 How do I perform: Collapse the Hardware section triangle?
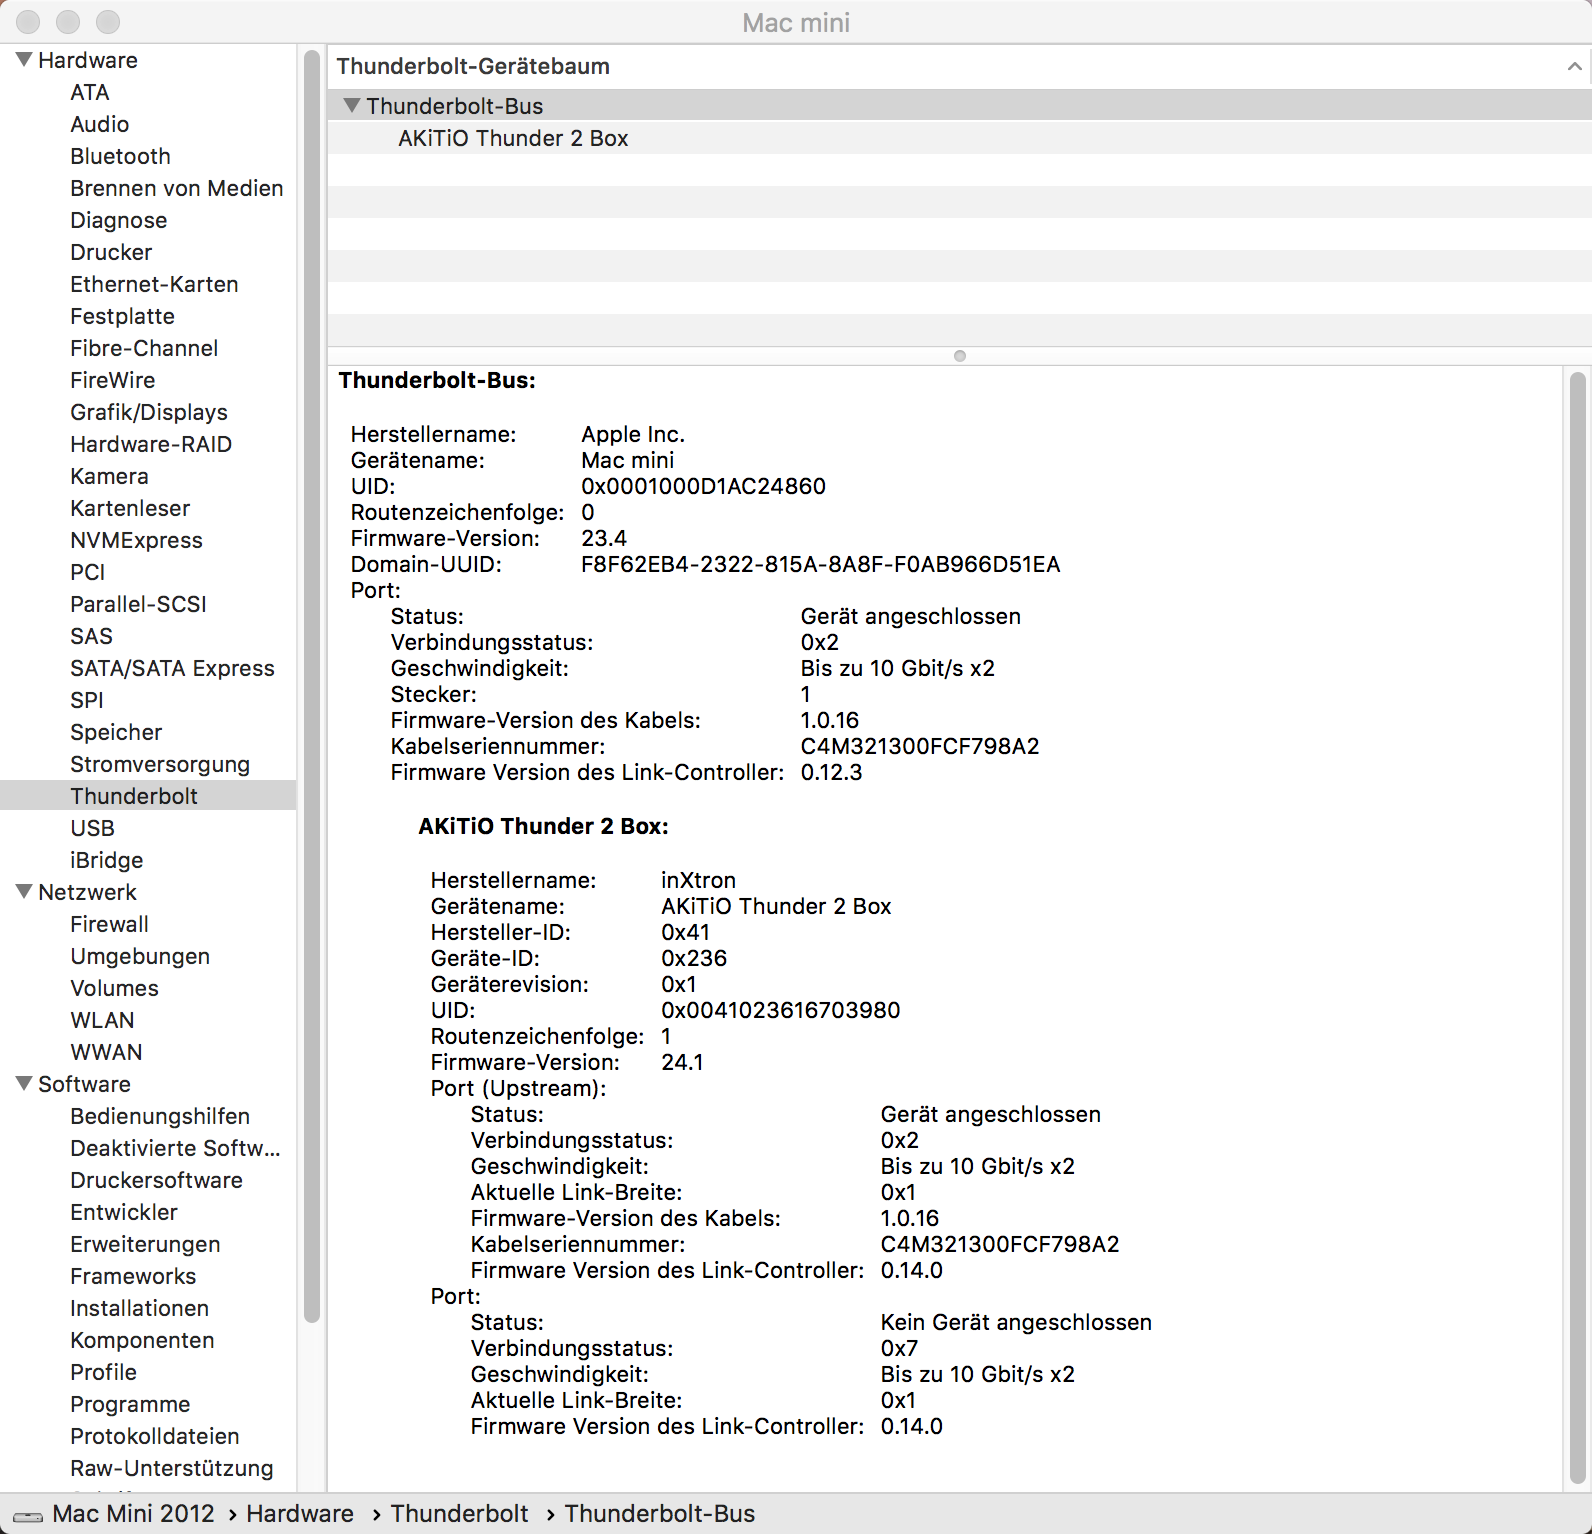click(x=24, y=60)
